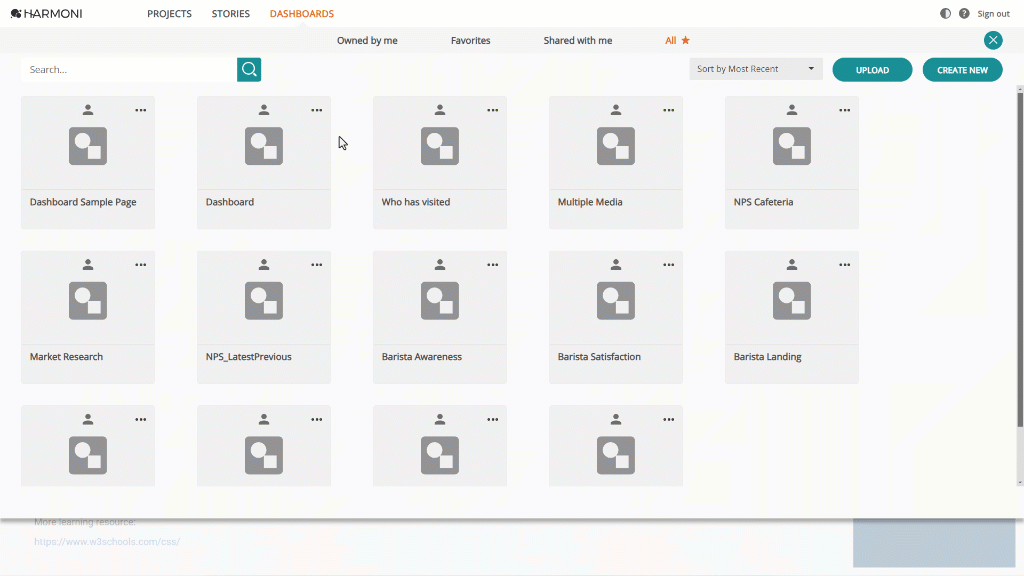Switch to Favorites tab

tap(470, 40)
